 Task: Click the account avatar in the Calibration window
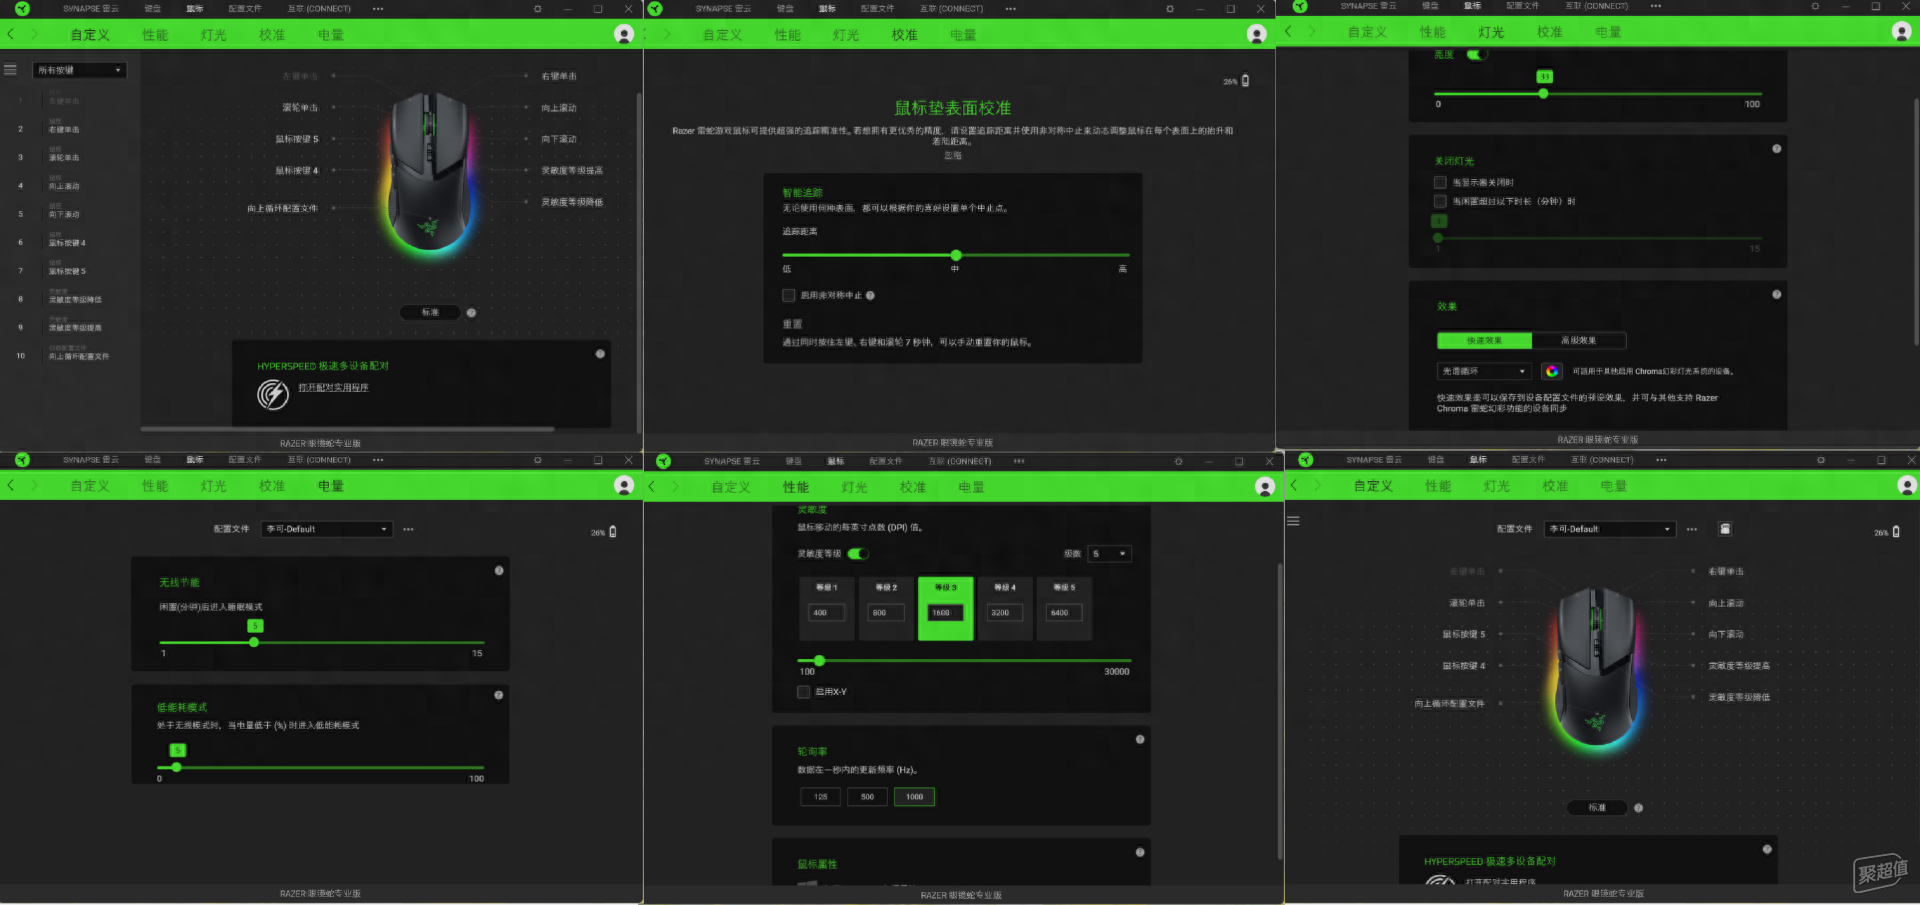[x=1257, y=35]
